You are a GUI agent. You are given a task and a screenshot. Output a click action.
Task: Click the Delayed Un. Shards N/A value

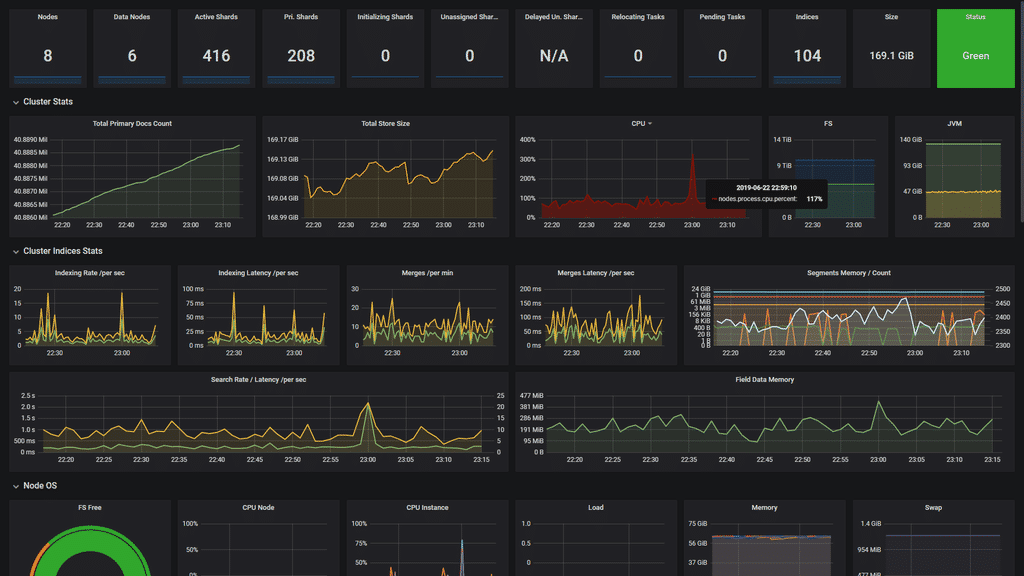point(554,56)
